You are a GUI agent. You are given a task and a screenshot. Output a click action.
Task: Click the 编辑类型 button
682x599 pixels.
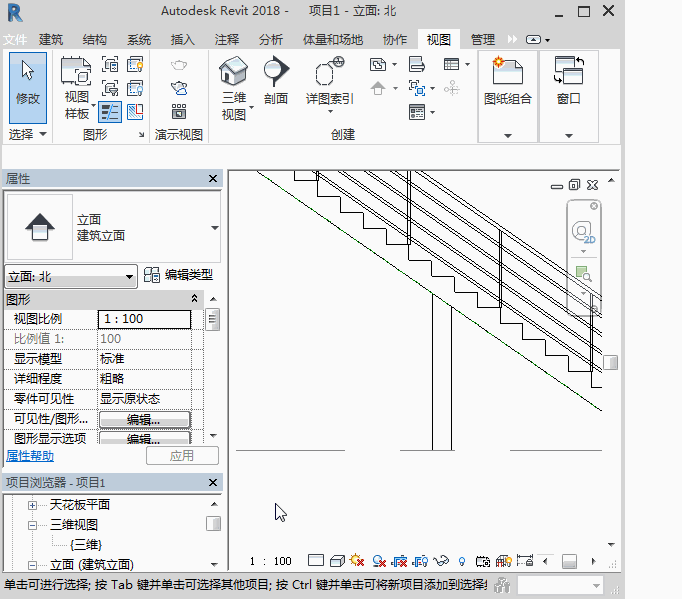pyautogui.click(x=179, y=275)
